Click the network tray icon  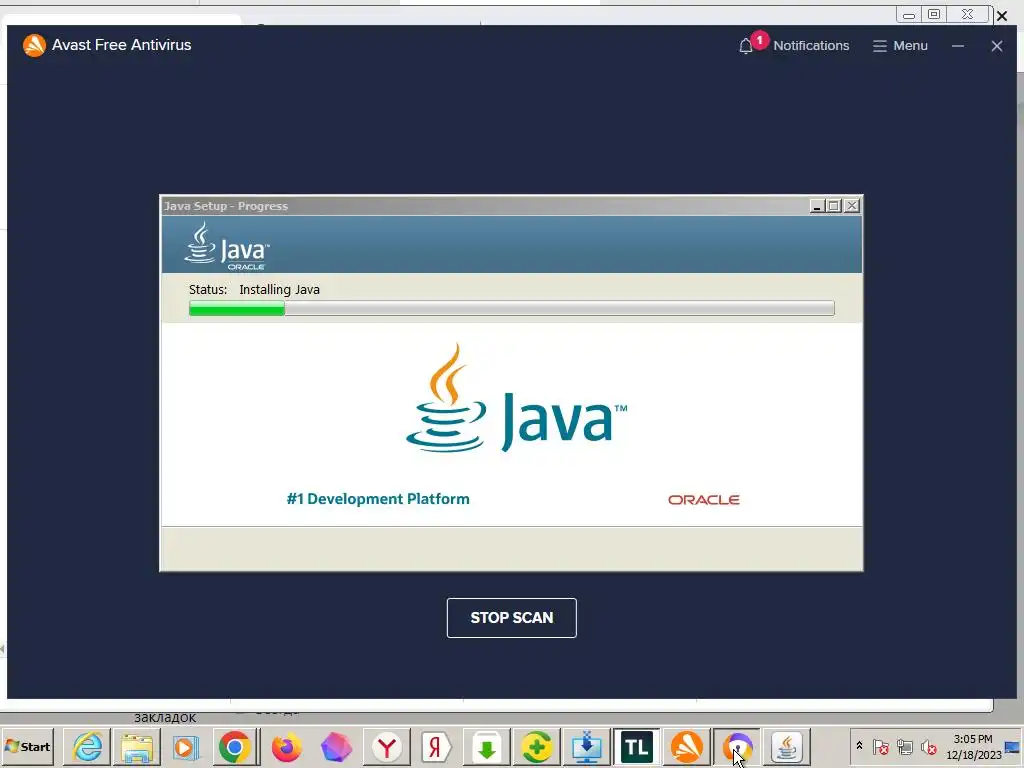[x=904, y=746]
